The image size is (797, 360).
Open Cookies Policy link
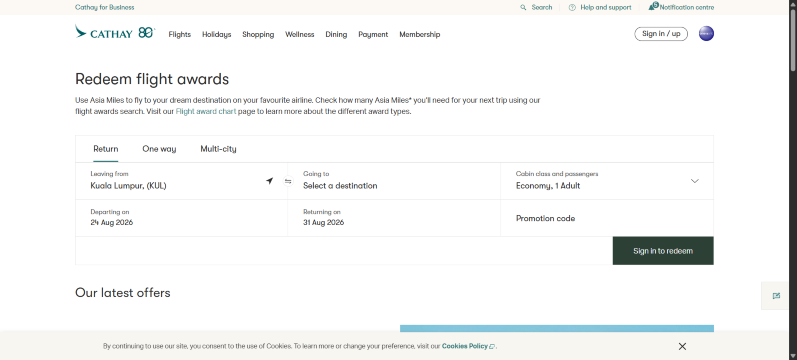(468, 346)
